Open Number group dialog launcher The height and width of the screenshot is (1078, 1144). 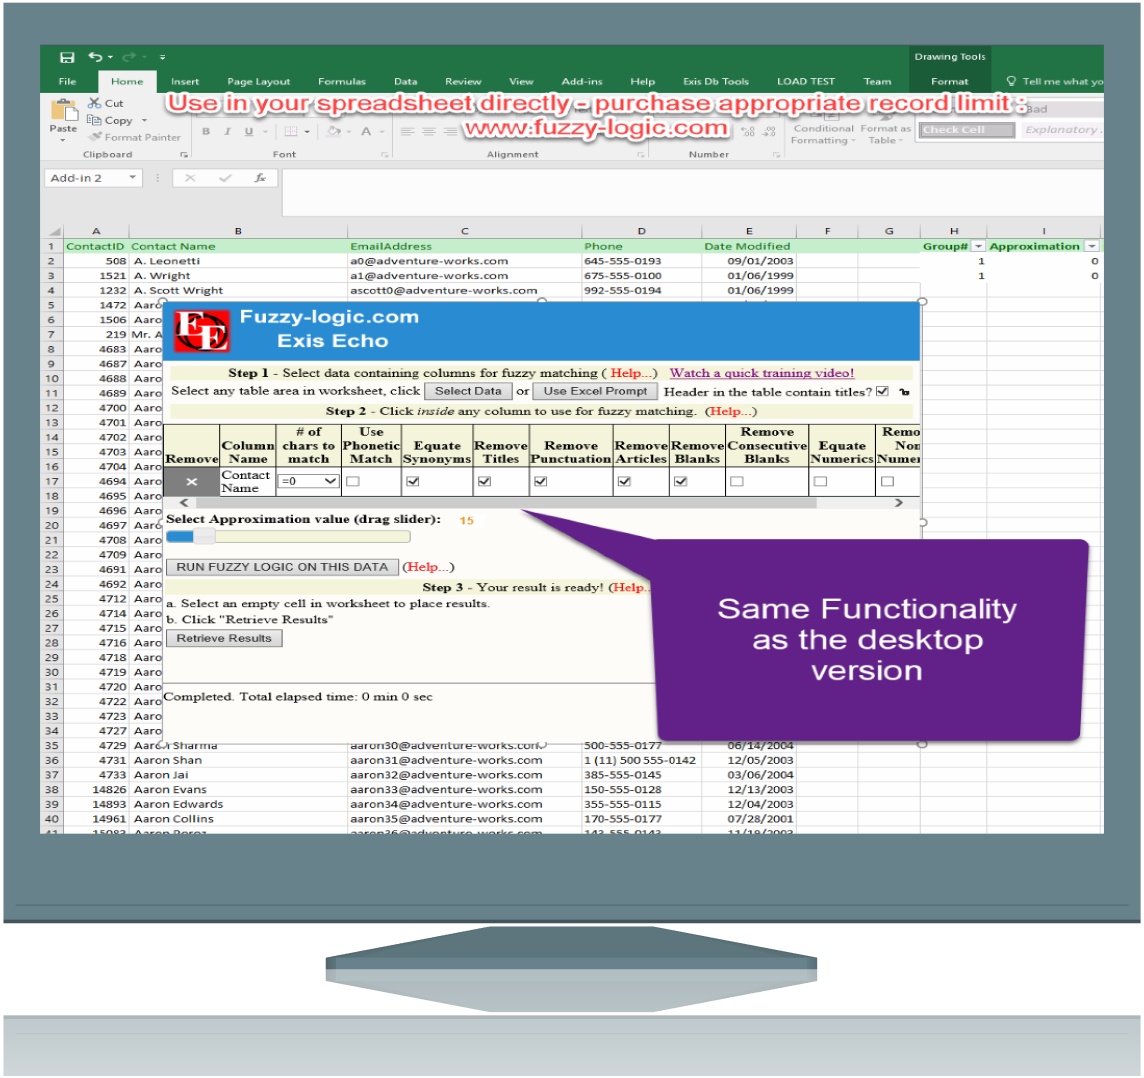pos(776,155)
